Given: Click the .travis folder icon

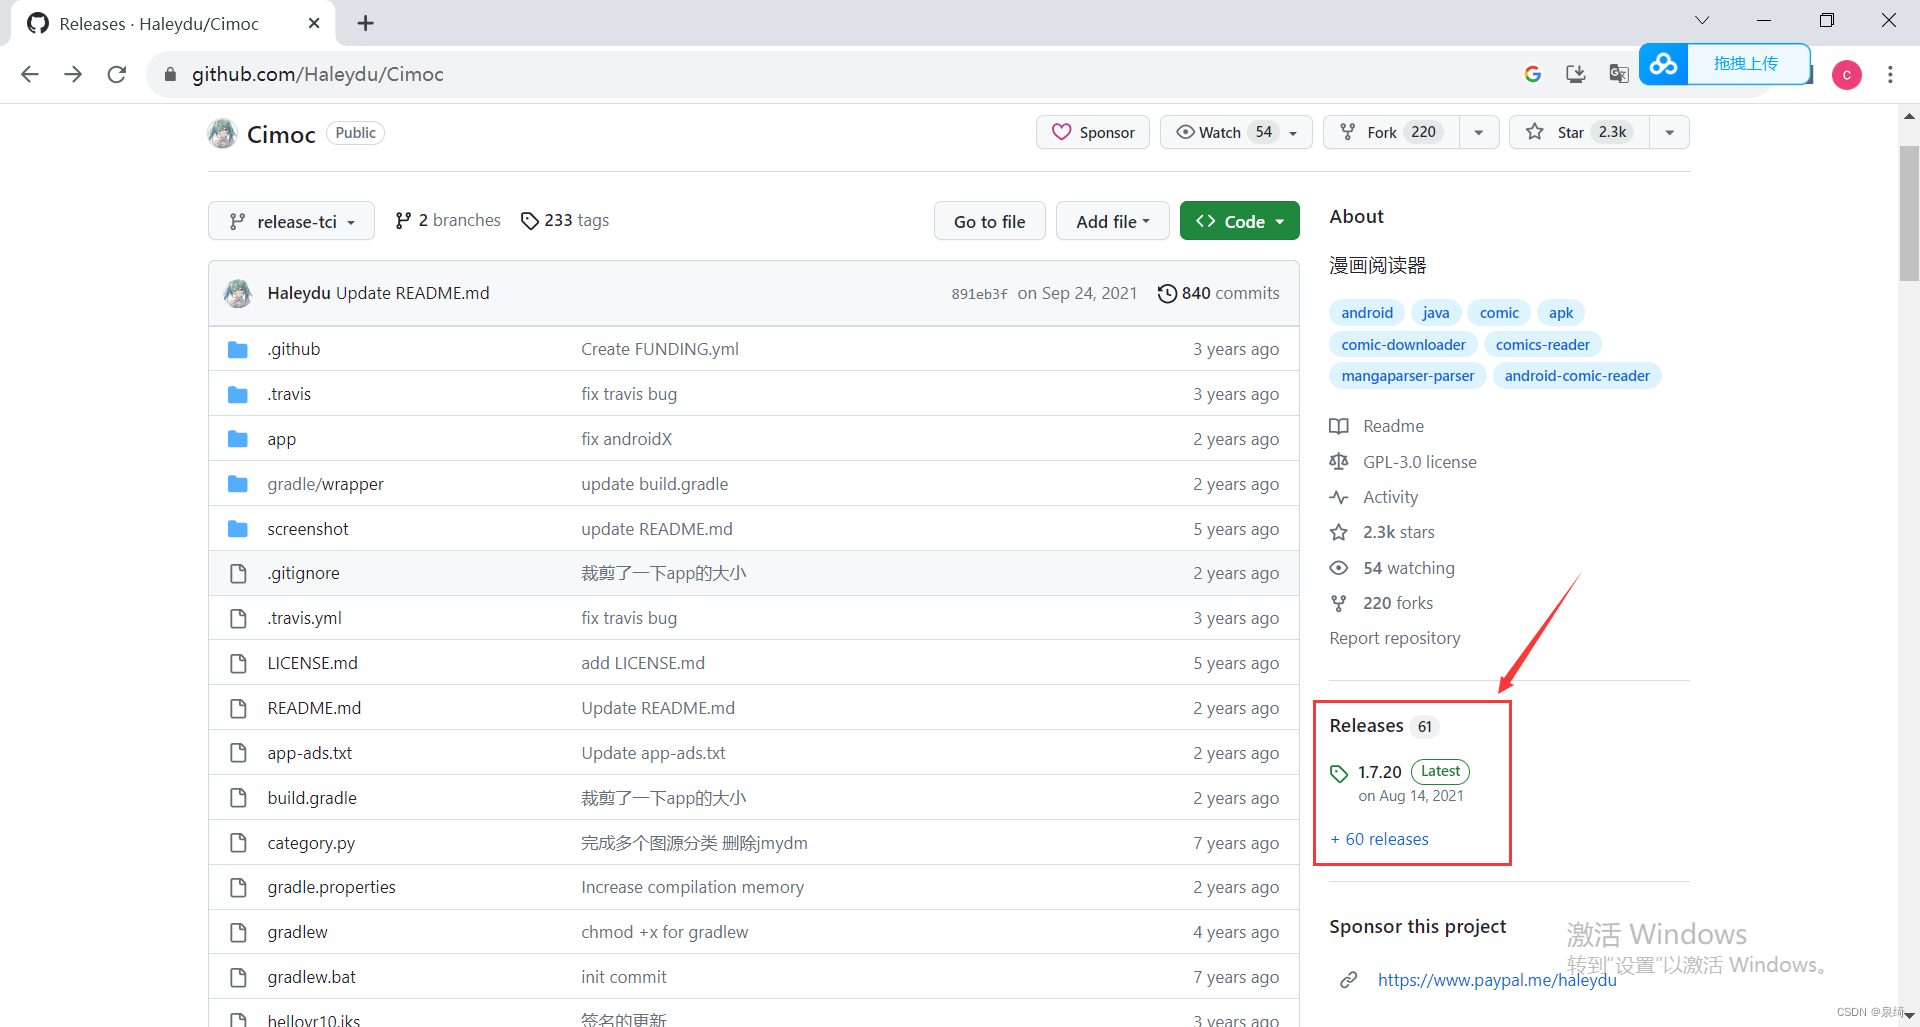Looking at the screenshot, I should (x=238, y=394).
